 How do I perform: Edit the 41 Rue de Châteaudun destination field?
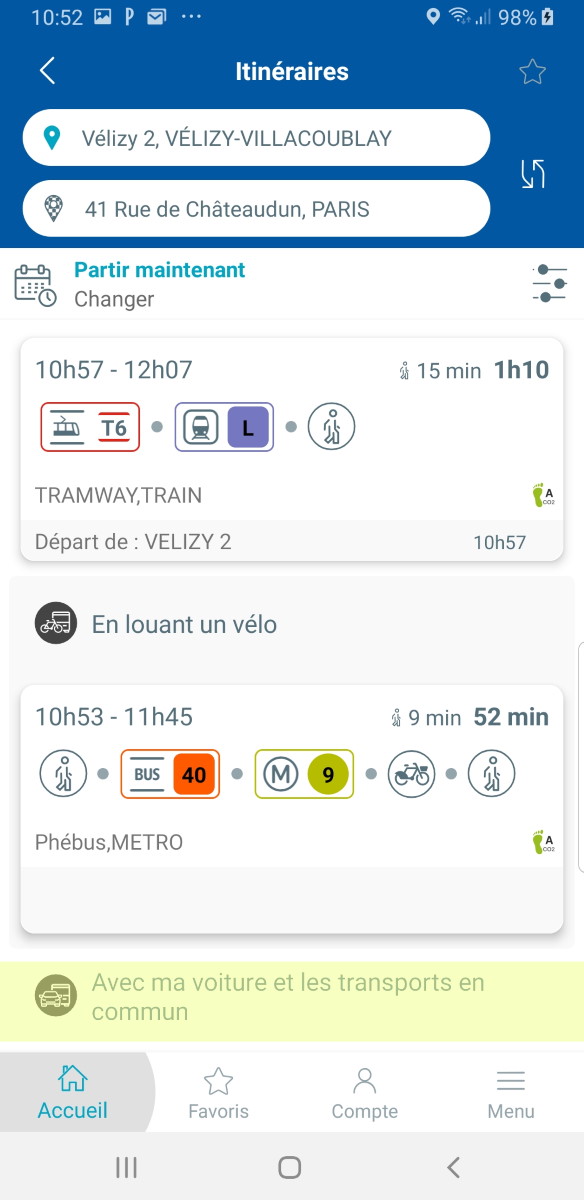[x=256, y=209]
